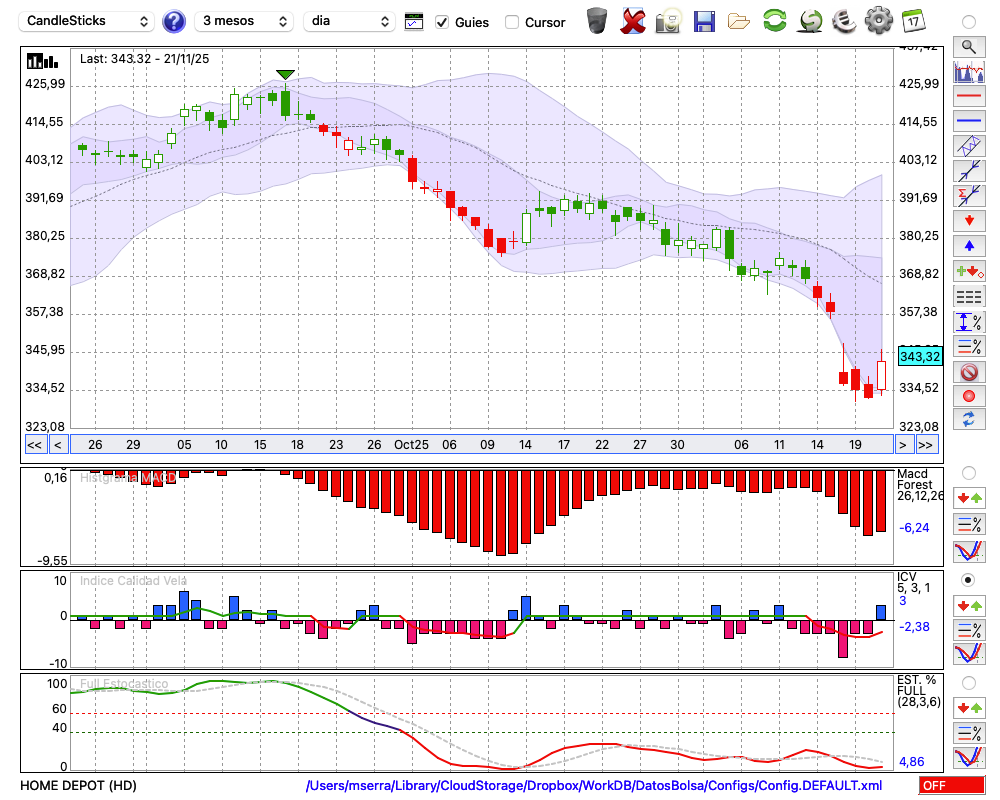This screenshot has height=800, width=1000.
Task: Open settings with the gear icon
Action: [878, 21]
